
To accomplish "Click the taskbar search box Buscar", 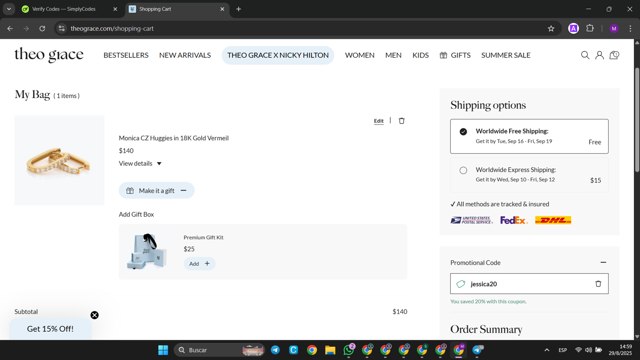I will tap(220, 350).
